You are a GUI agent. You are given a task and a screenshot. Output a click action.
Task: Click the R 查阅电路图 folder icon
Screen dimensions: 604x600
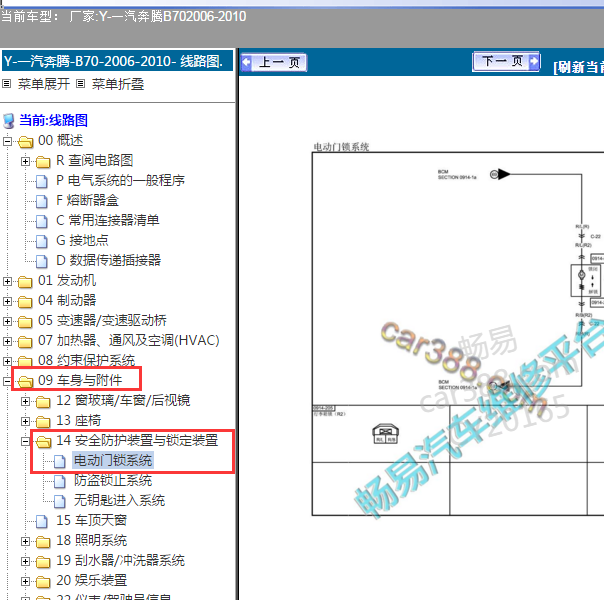[43, 162]
